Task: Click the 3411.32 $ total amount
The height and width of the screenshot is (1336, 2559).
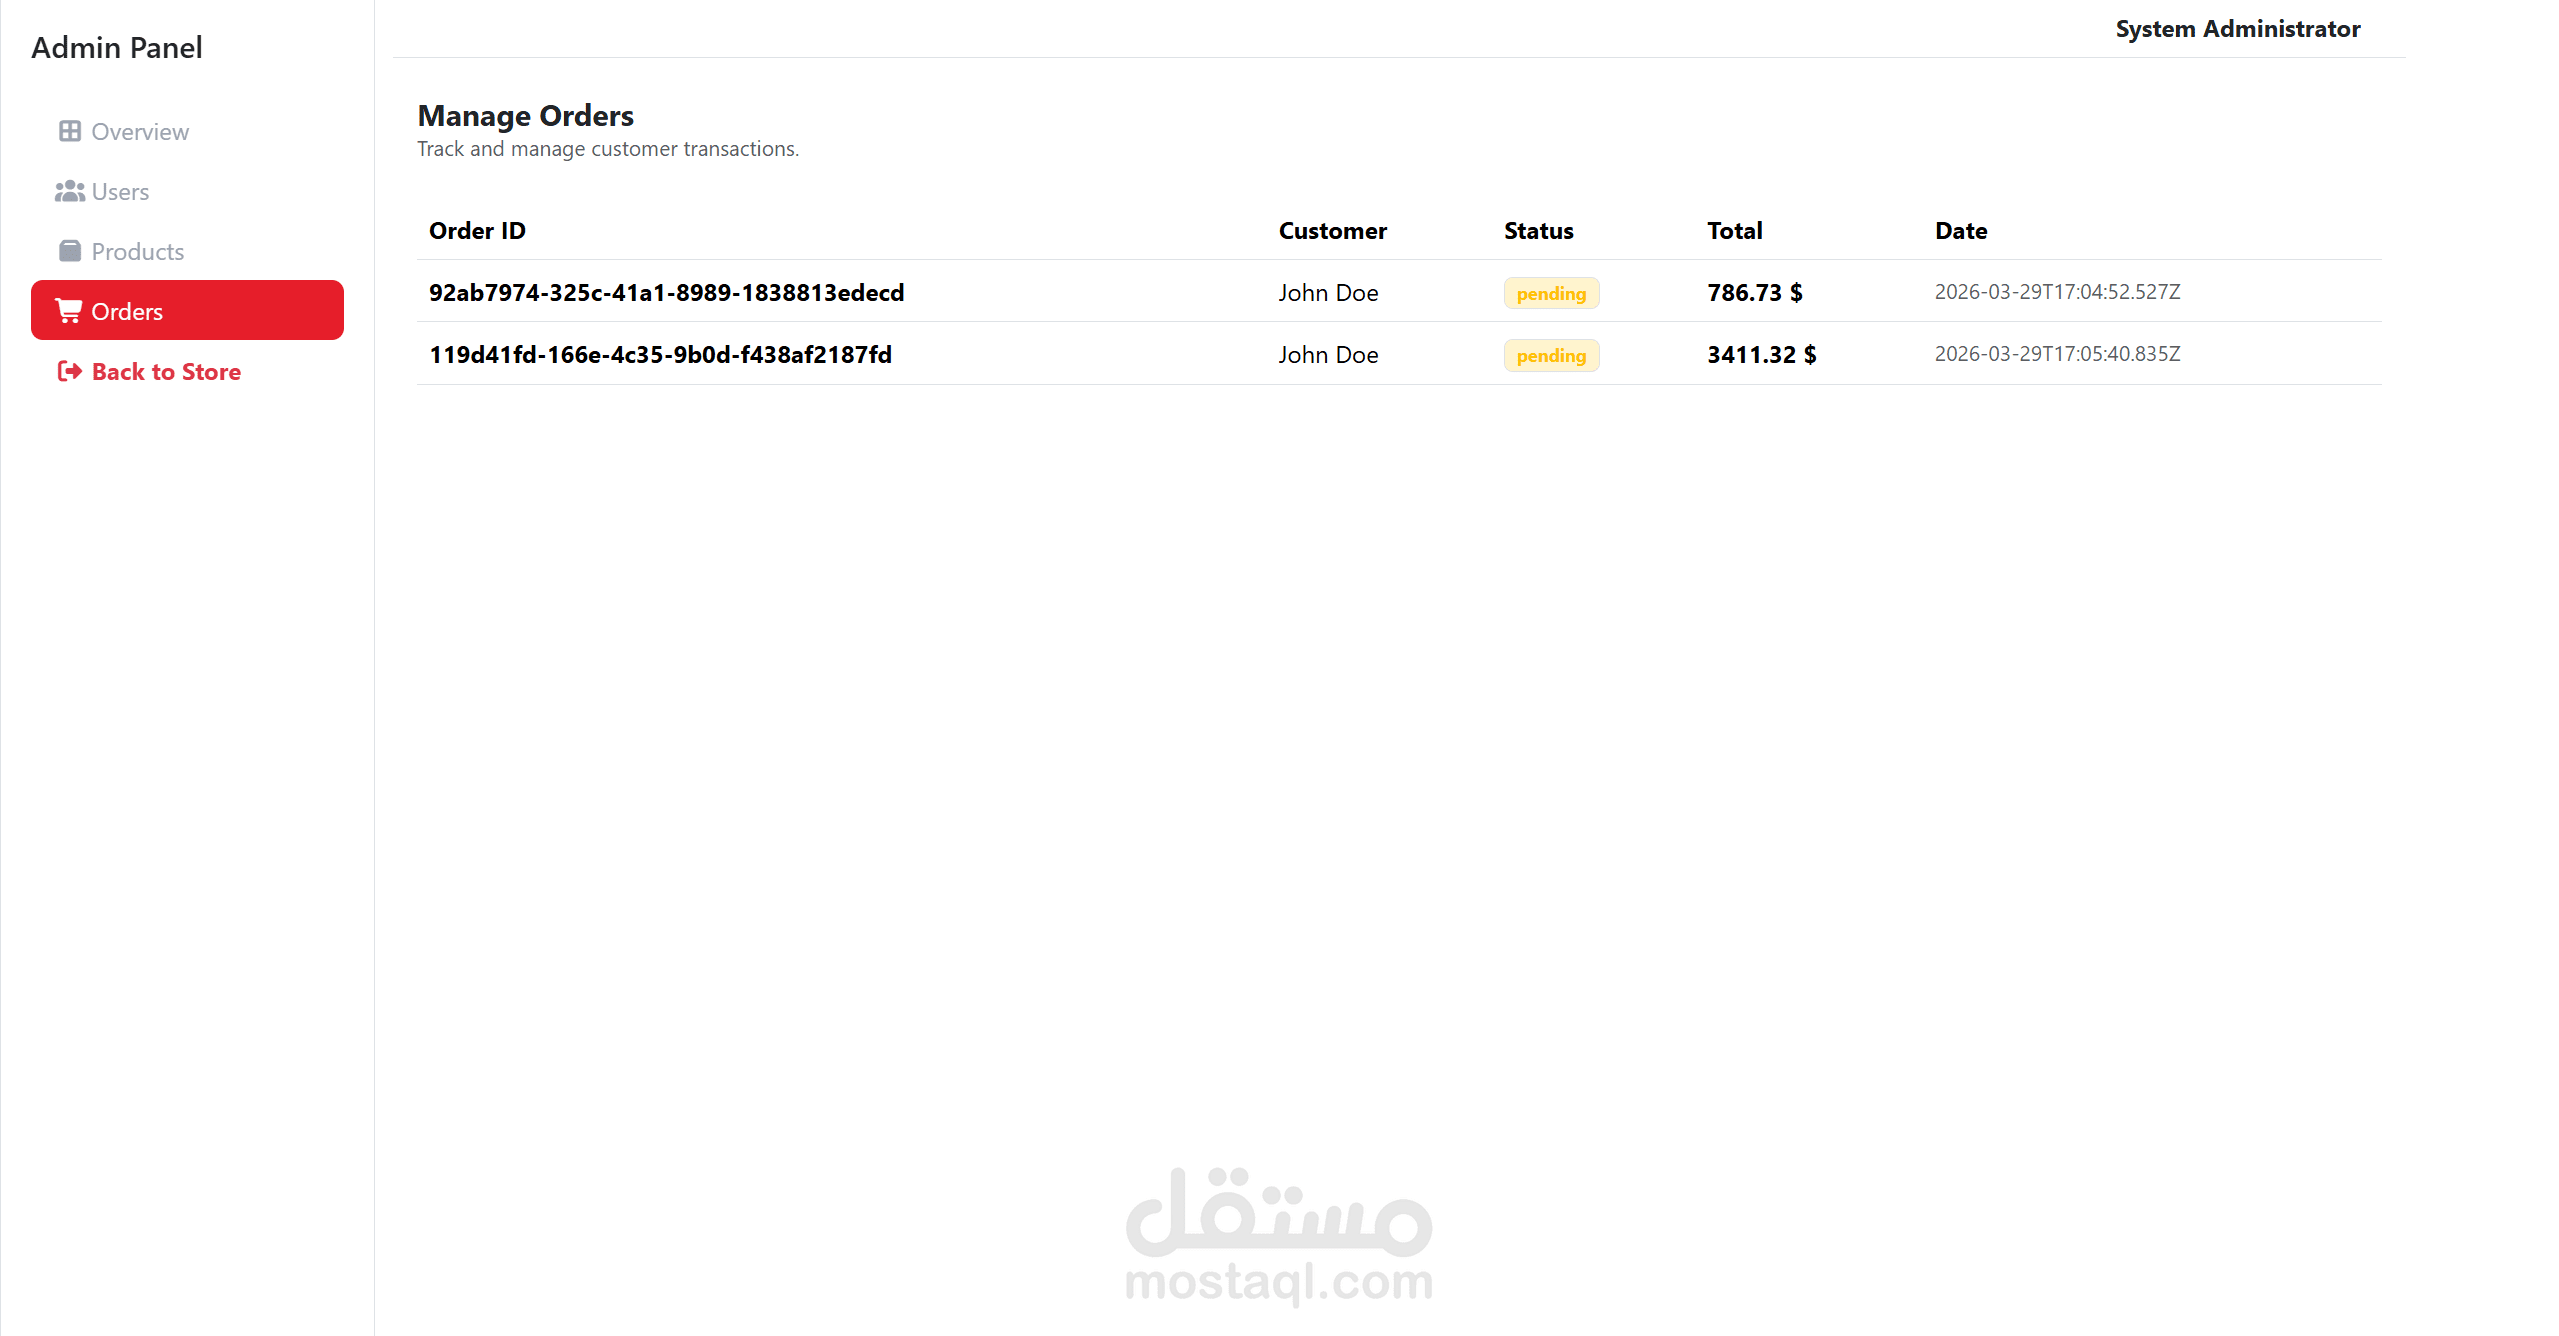Action: [x=1761, y=354]
